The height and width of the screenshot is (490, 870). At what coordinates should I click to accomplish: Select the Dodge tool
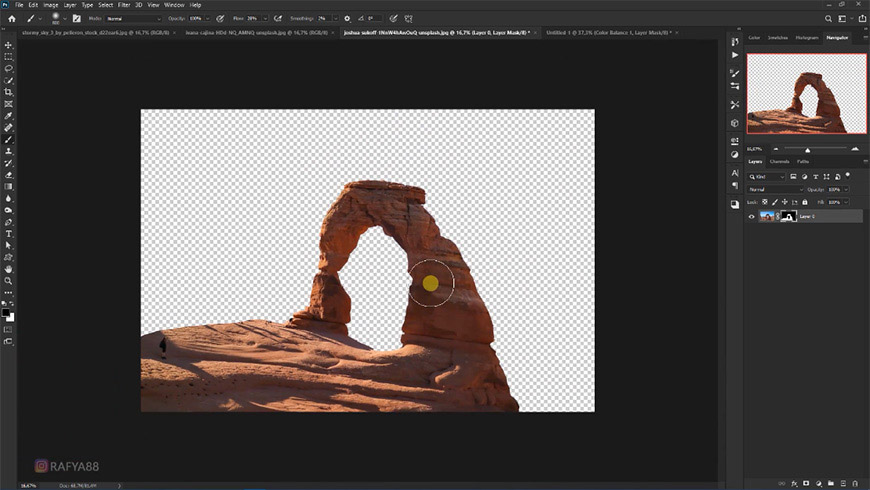8,210
